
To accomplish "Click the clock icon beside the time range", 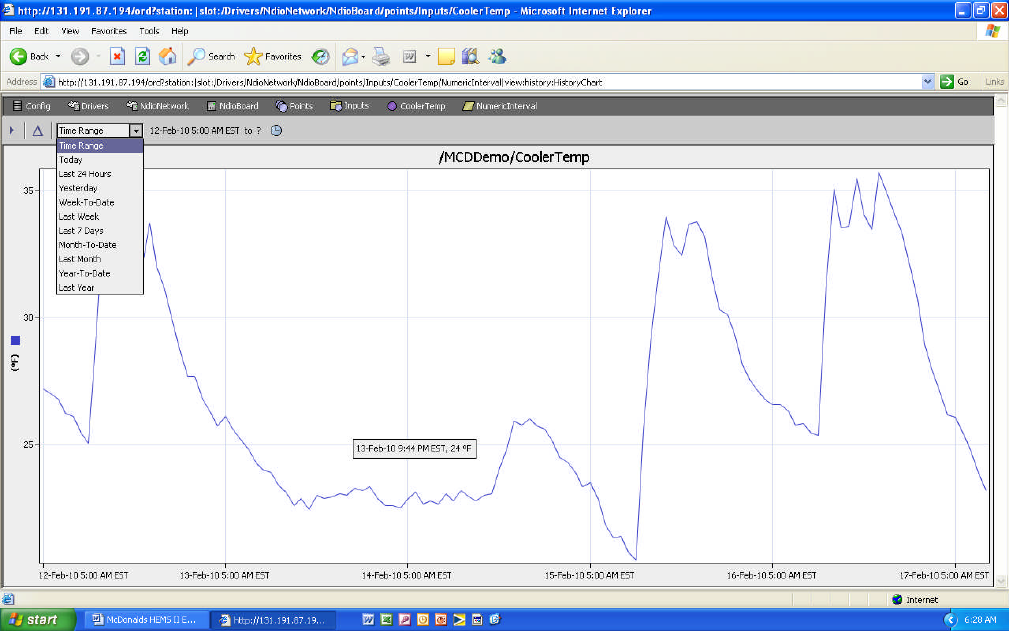I will point(277,130).
